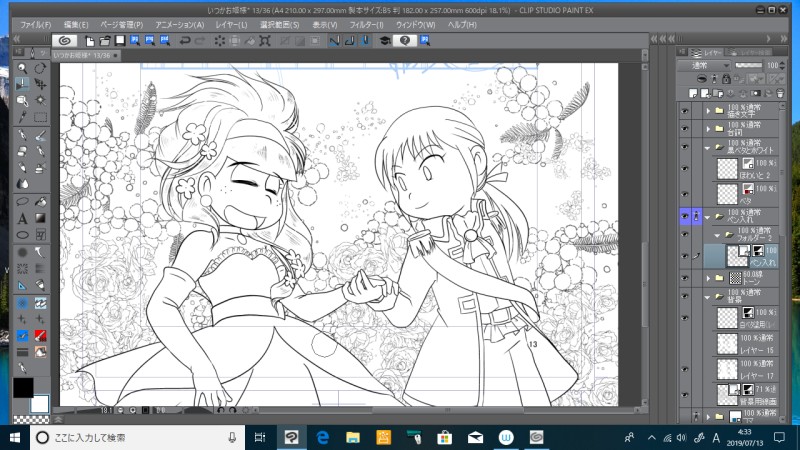
Task: Click the white sub color swatch
Action: [39, 404]
